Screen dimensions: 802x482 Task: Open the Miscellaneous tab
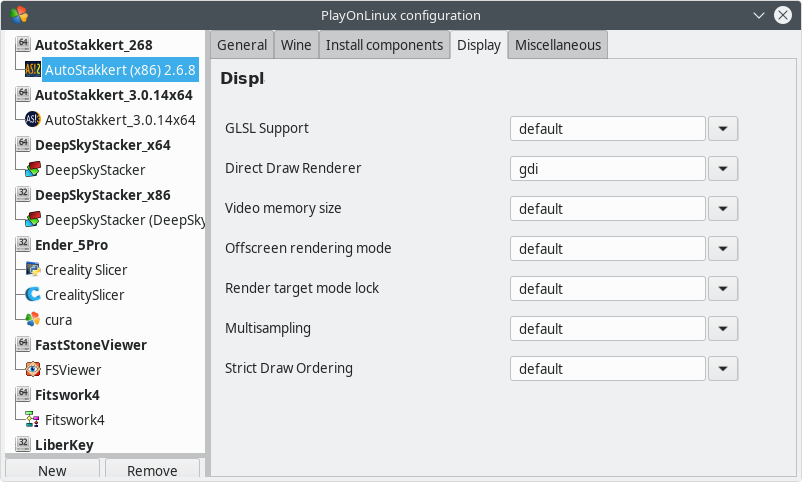(x=558, y=45)
